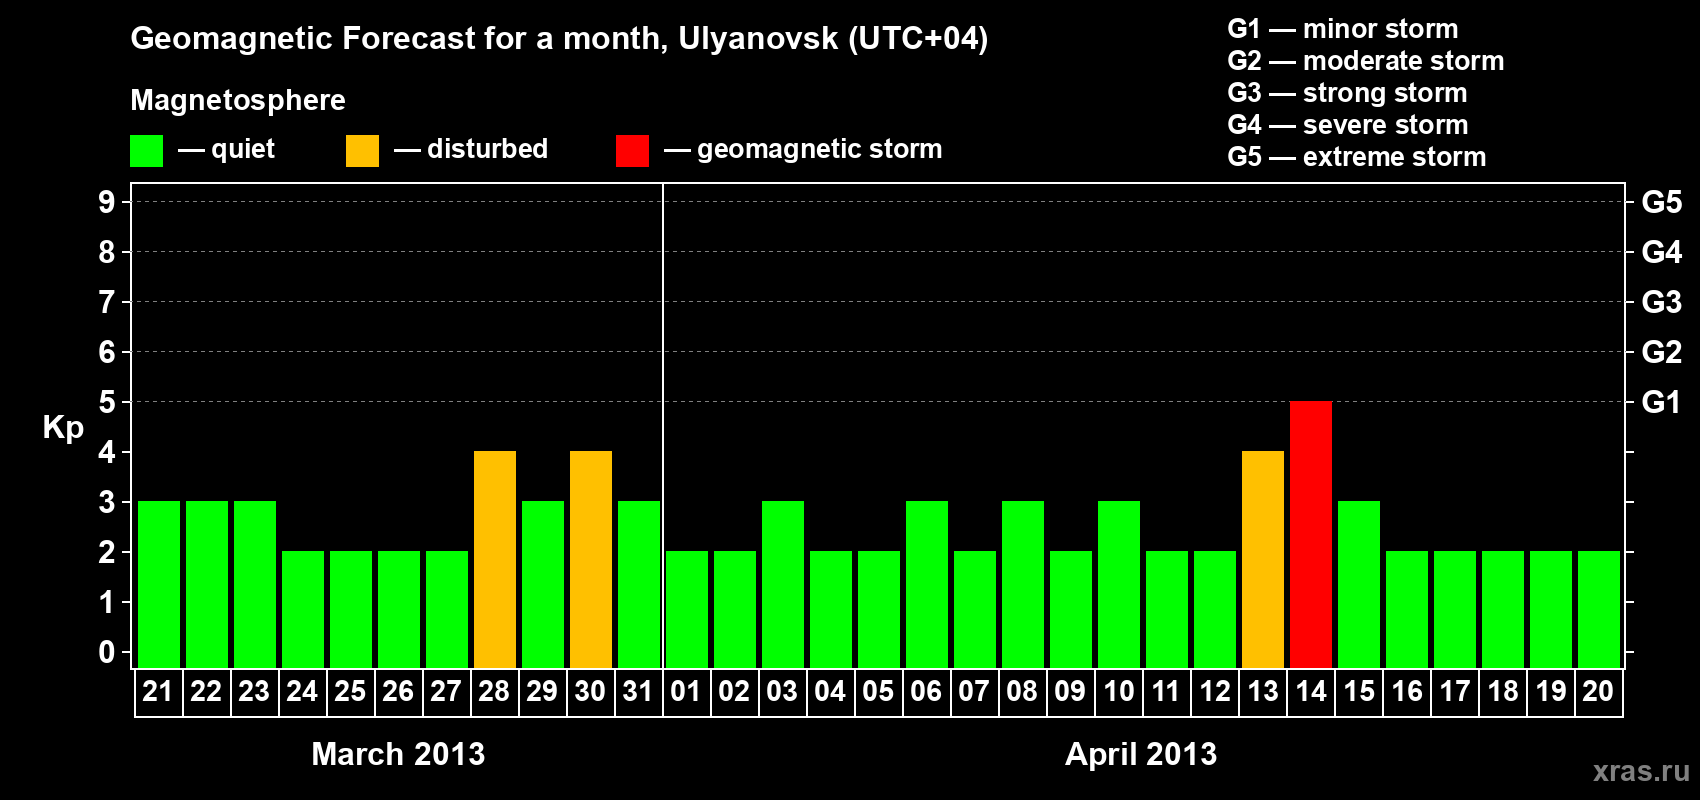Click date label 28 on the axis
The width and height of the screenshot is (1700, 800).
494,692
